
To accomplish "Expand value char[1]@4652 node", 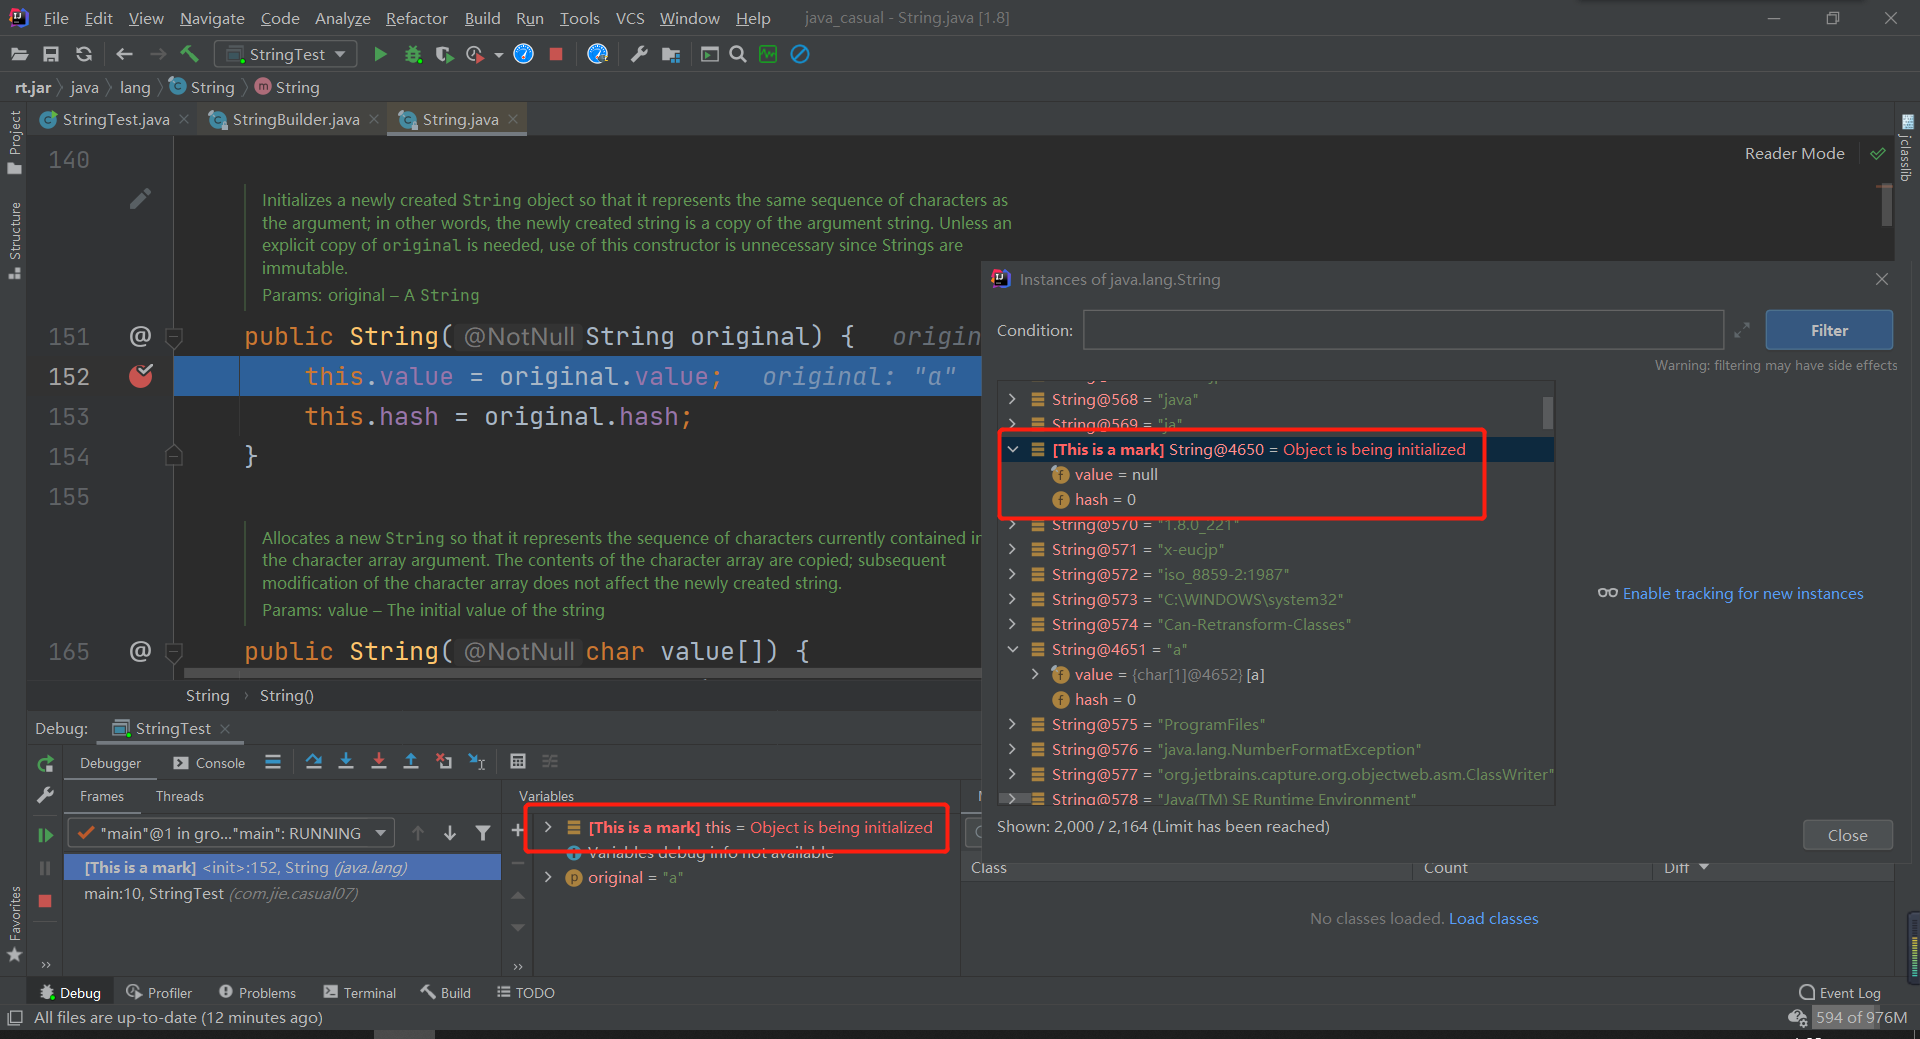I will [x=1036, y=675].
